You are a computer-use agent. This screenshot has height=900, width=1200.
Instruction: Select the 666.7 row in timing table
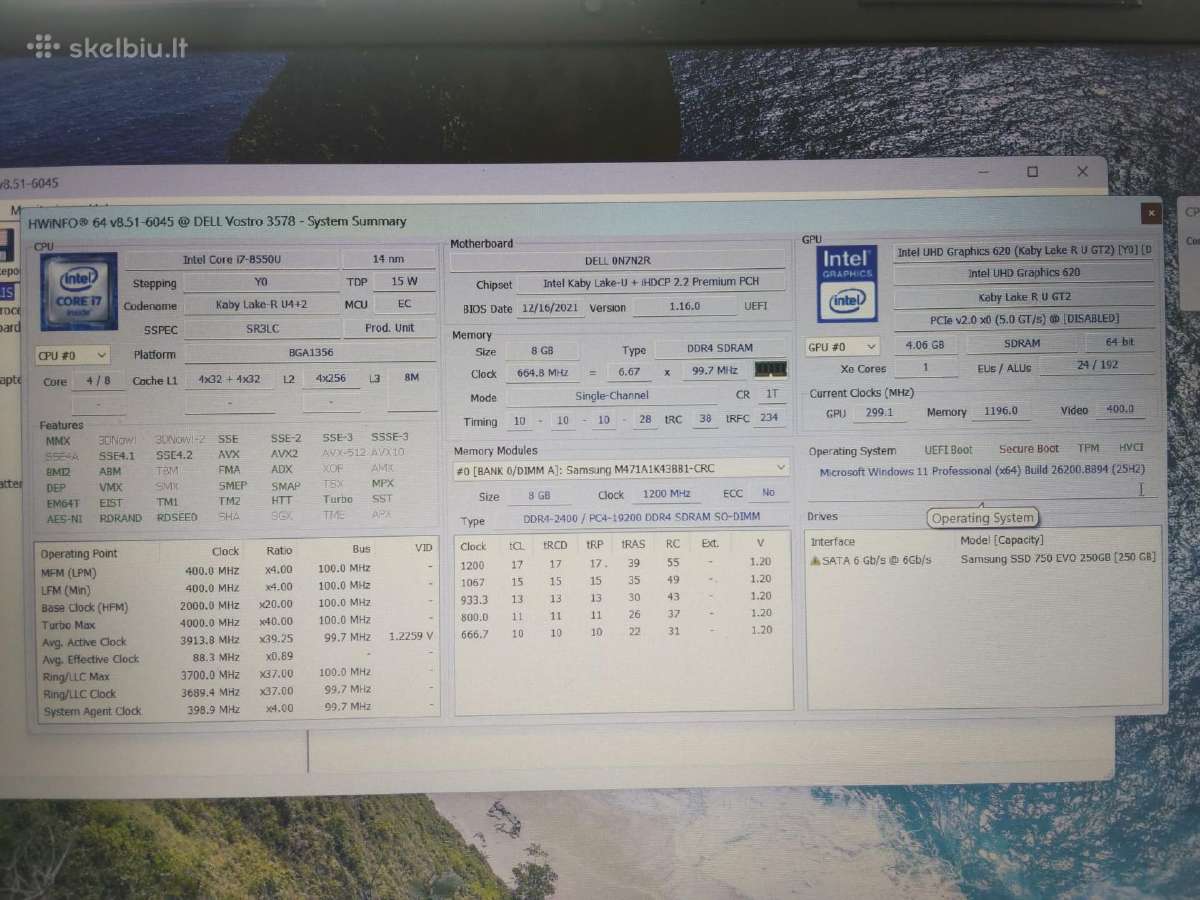pyautogui.click(x=618, y=631)
